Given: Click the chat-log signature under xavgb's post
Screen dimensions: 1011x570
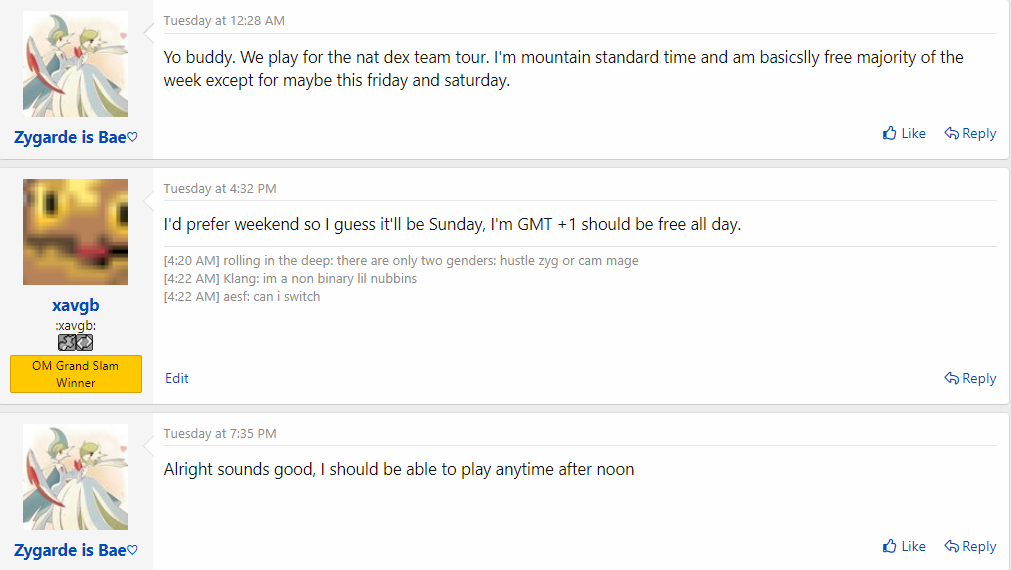Looking at the screenshot, I should pos(400,278).
